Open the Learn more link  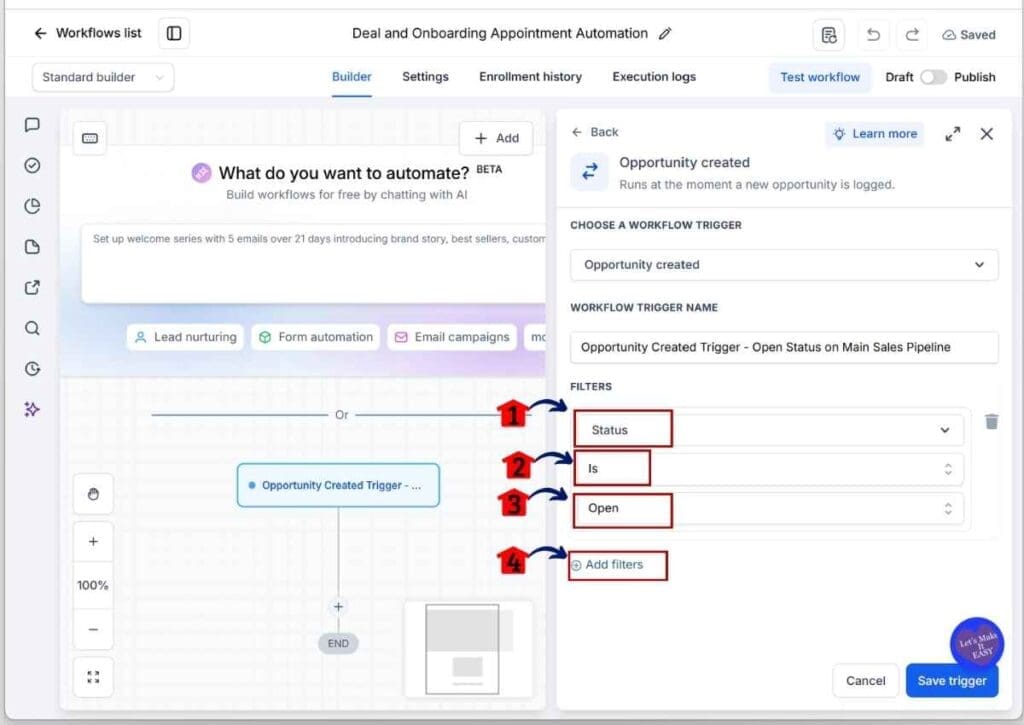[874, 134]
